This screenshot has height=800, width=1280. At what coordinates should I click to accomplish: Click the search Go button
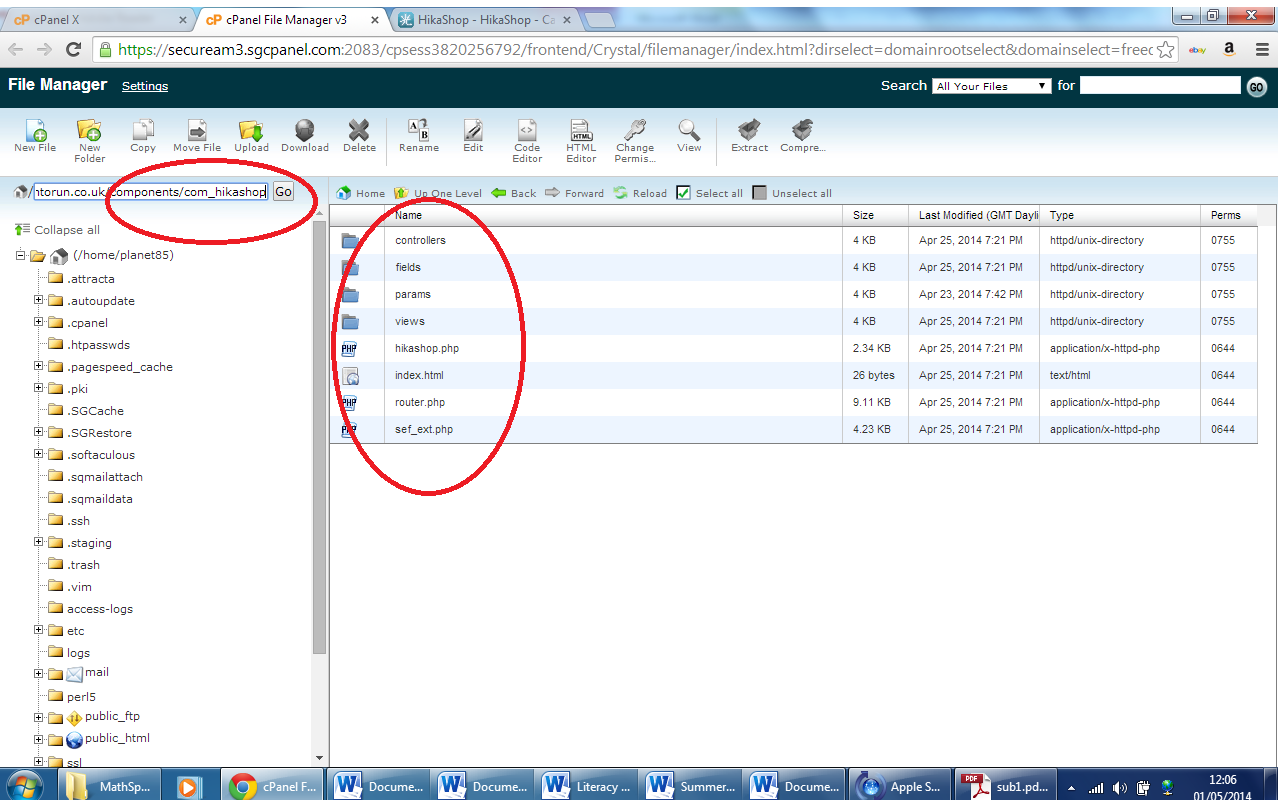point(1257,87)
